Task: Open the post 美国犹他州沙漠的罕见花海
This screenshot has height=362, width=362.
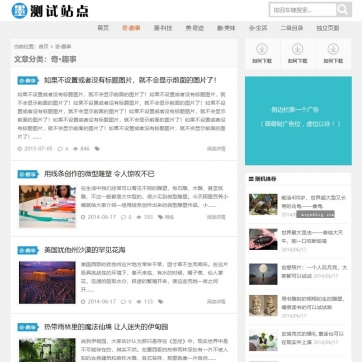Action: [85, 250]
